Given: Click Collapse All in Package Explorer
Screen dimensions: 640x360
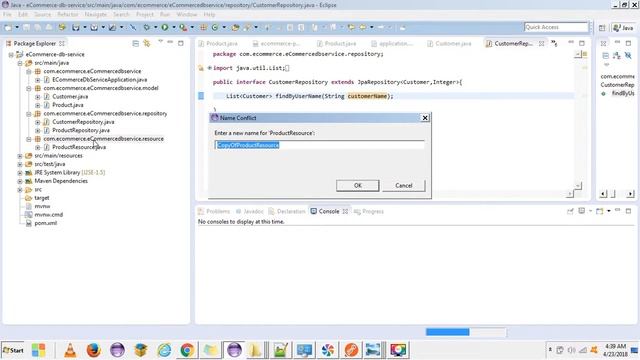Looking at the screenshot, I should tap(136, 43).
